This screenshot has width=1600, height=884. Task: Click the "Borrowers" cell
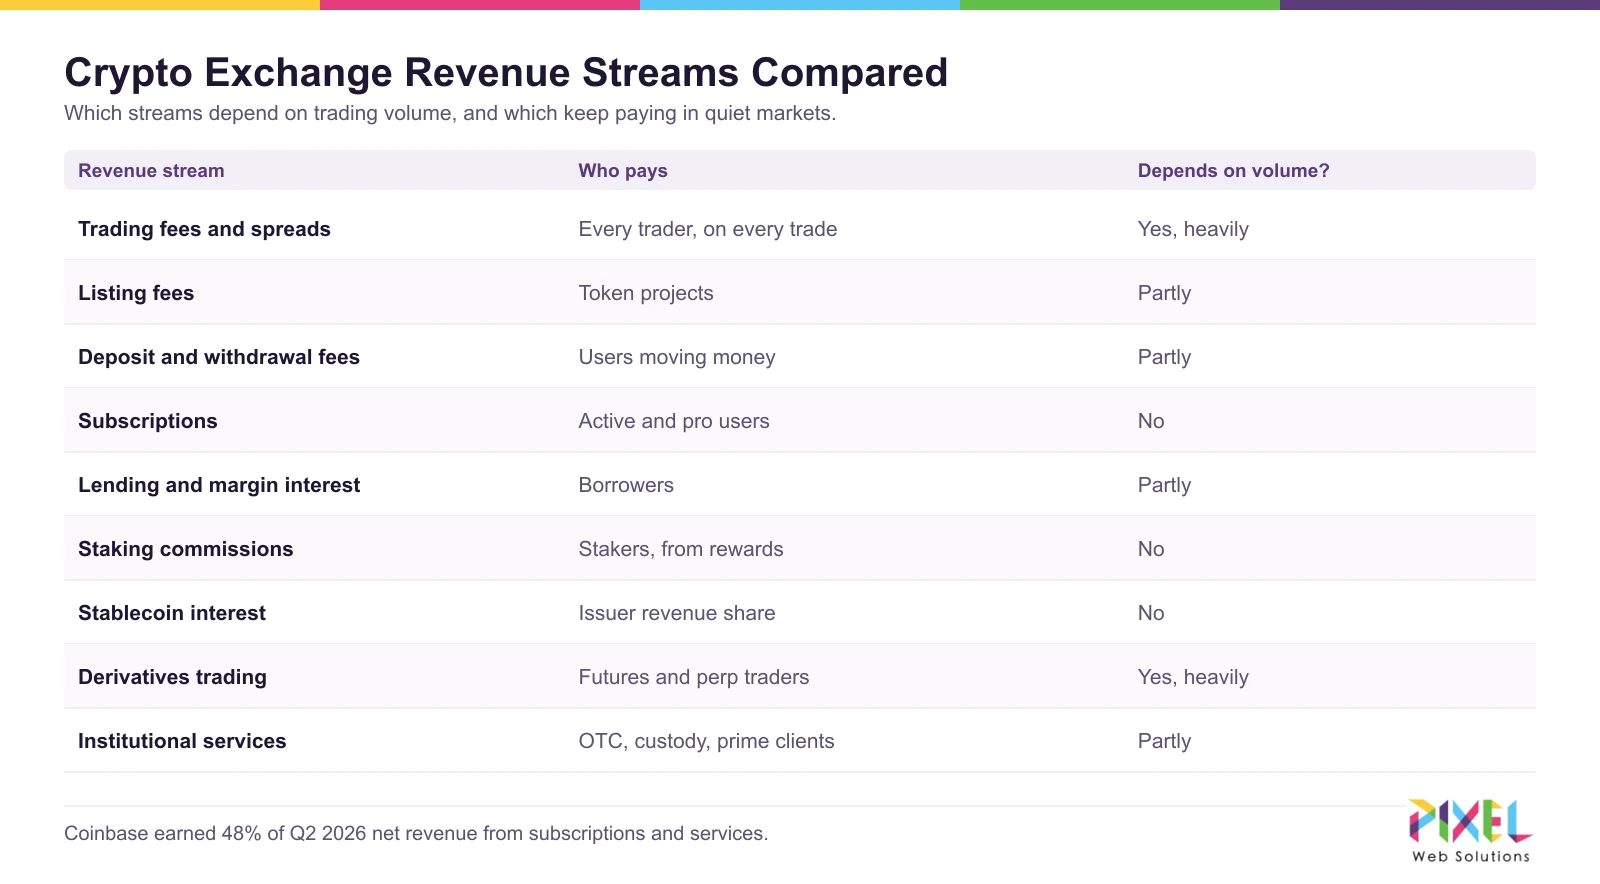(626, 485)
